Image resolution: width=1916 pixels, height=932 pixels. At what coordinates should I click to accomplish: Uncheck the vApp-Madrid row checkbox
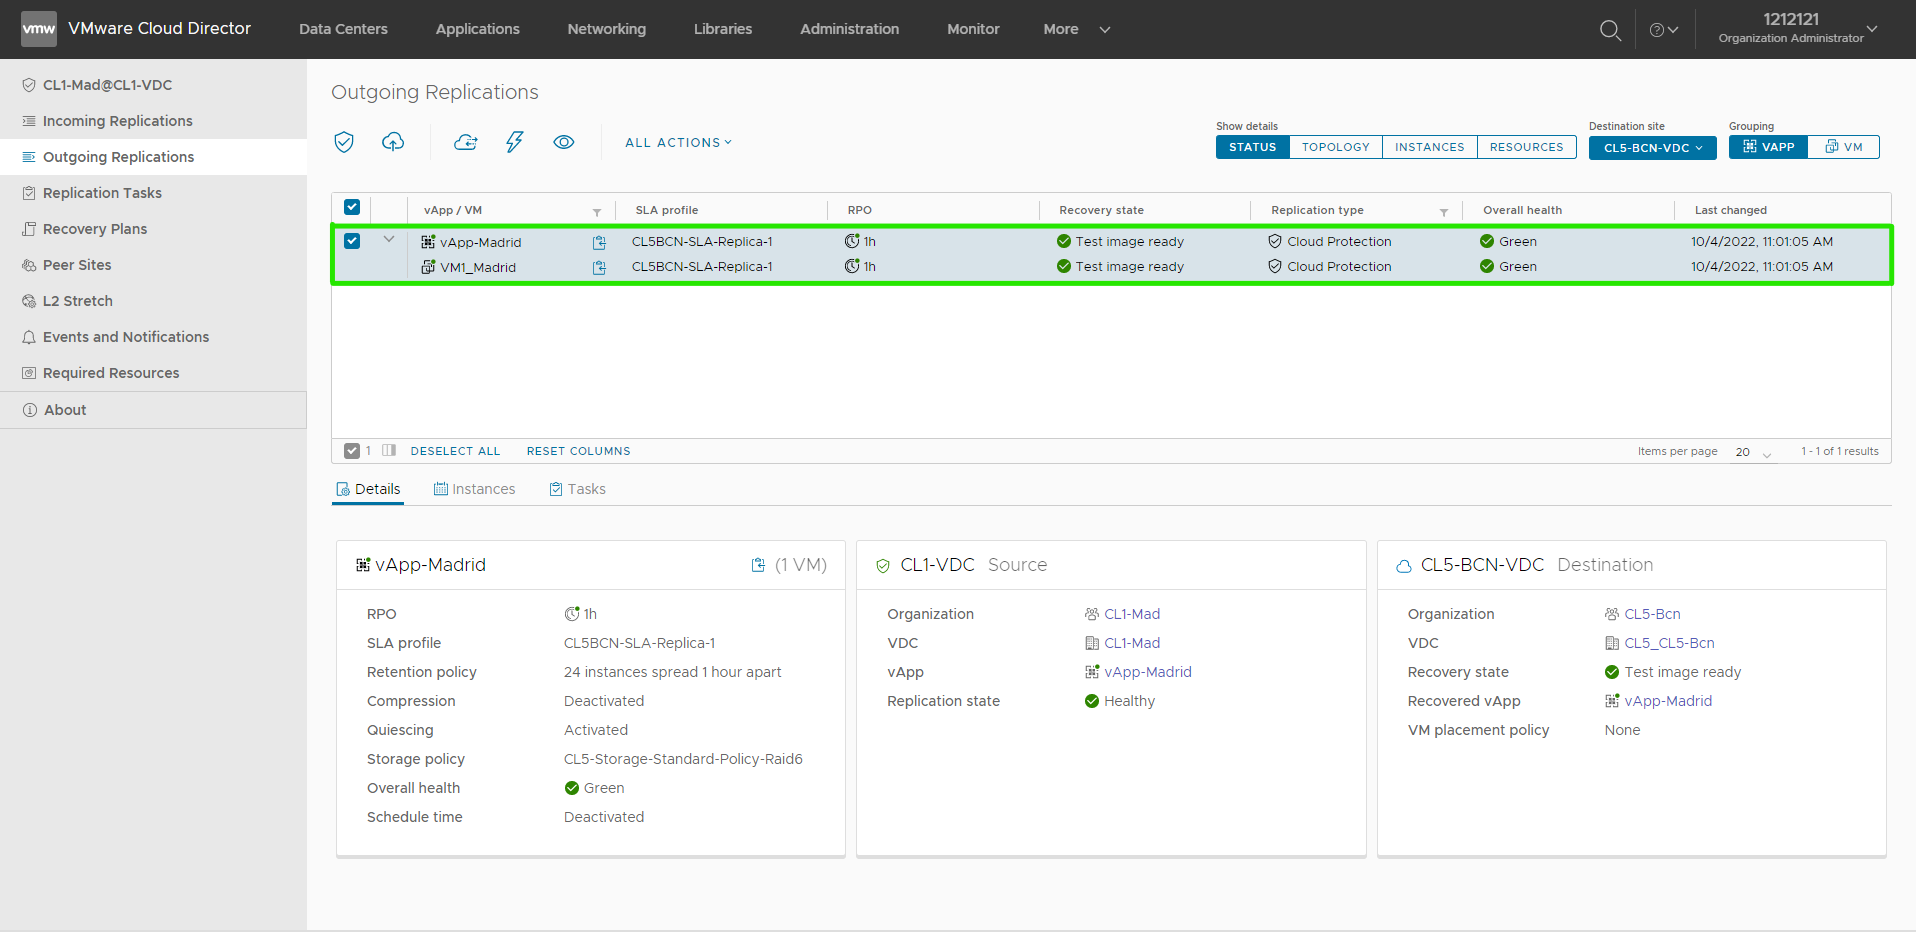(352, 241)
